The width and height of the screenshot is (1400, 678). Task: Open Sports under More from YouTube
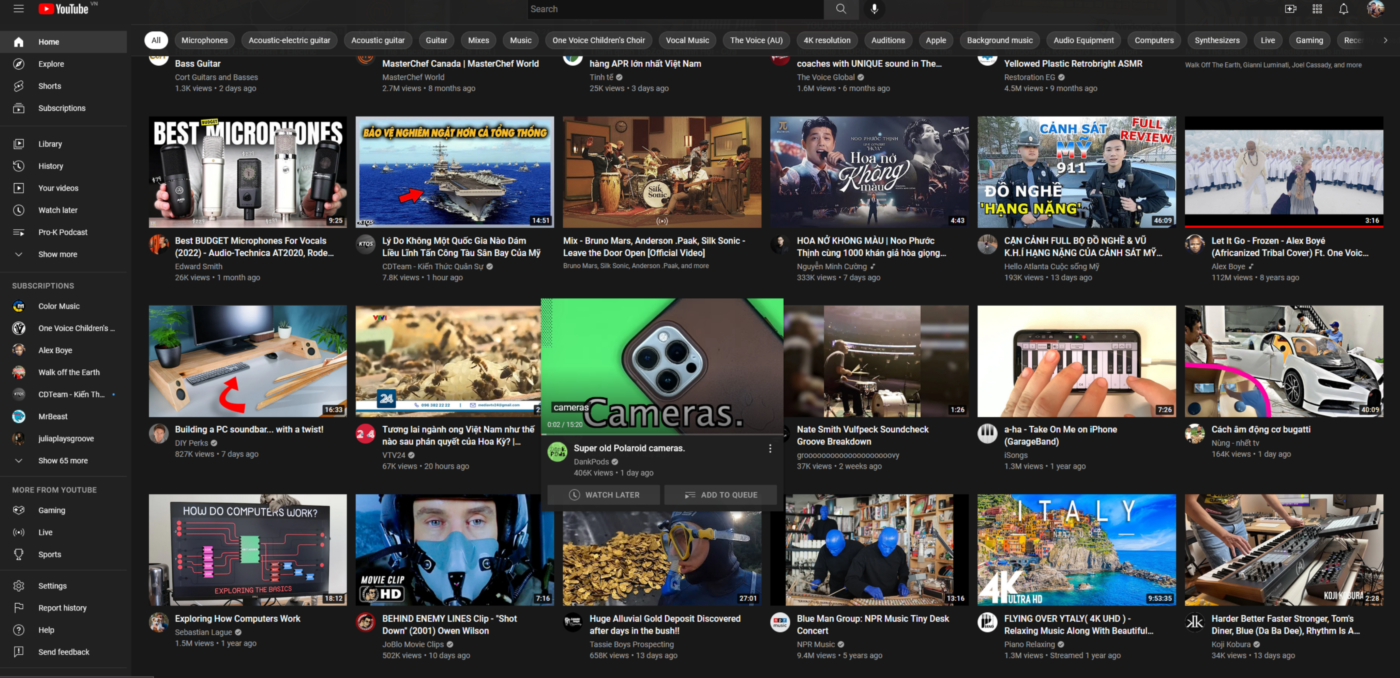point(64,554)
